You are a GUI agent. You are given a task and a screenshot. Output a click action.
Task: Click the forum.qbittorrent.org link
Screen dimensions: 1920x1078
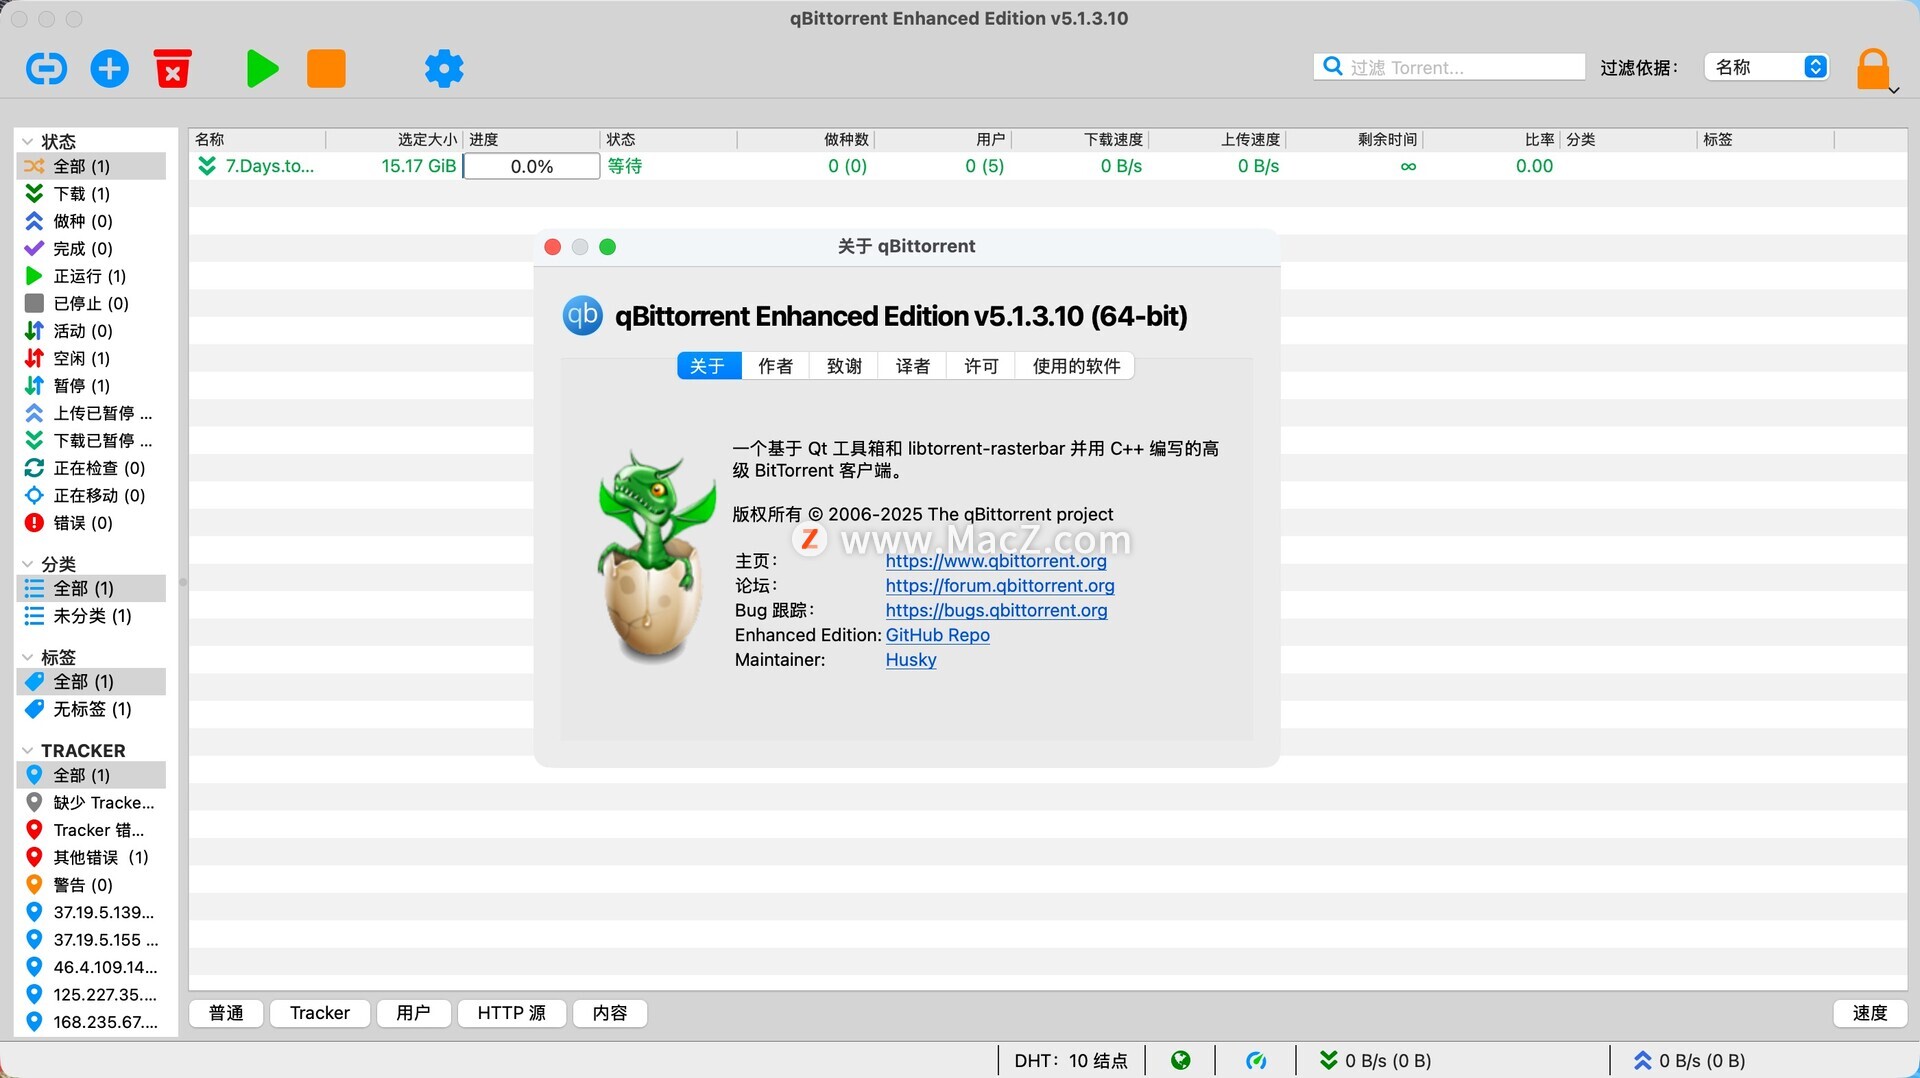[x=999, y=586]
